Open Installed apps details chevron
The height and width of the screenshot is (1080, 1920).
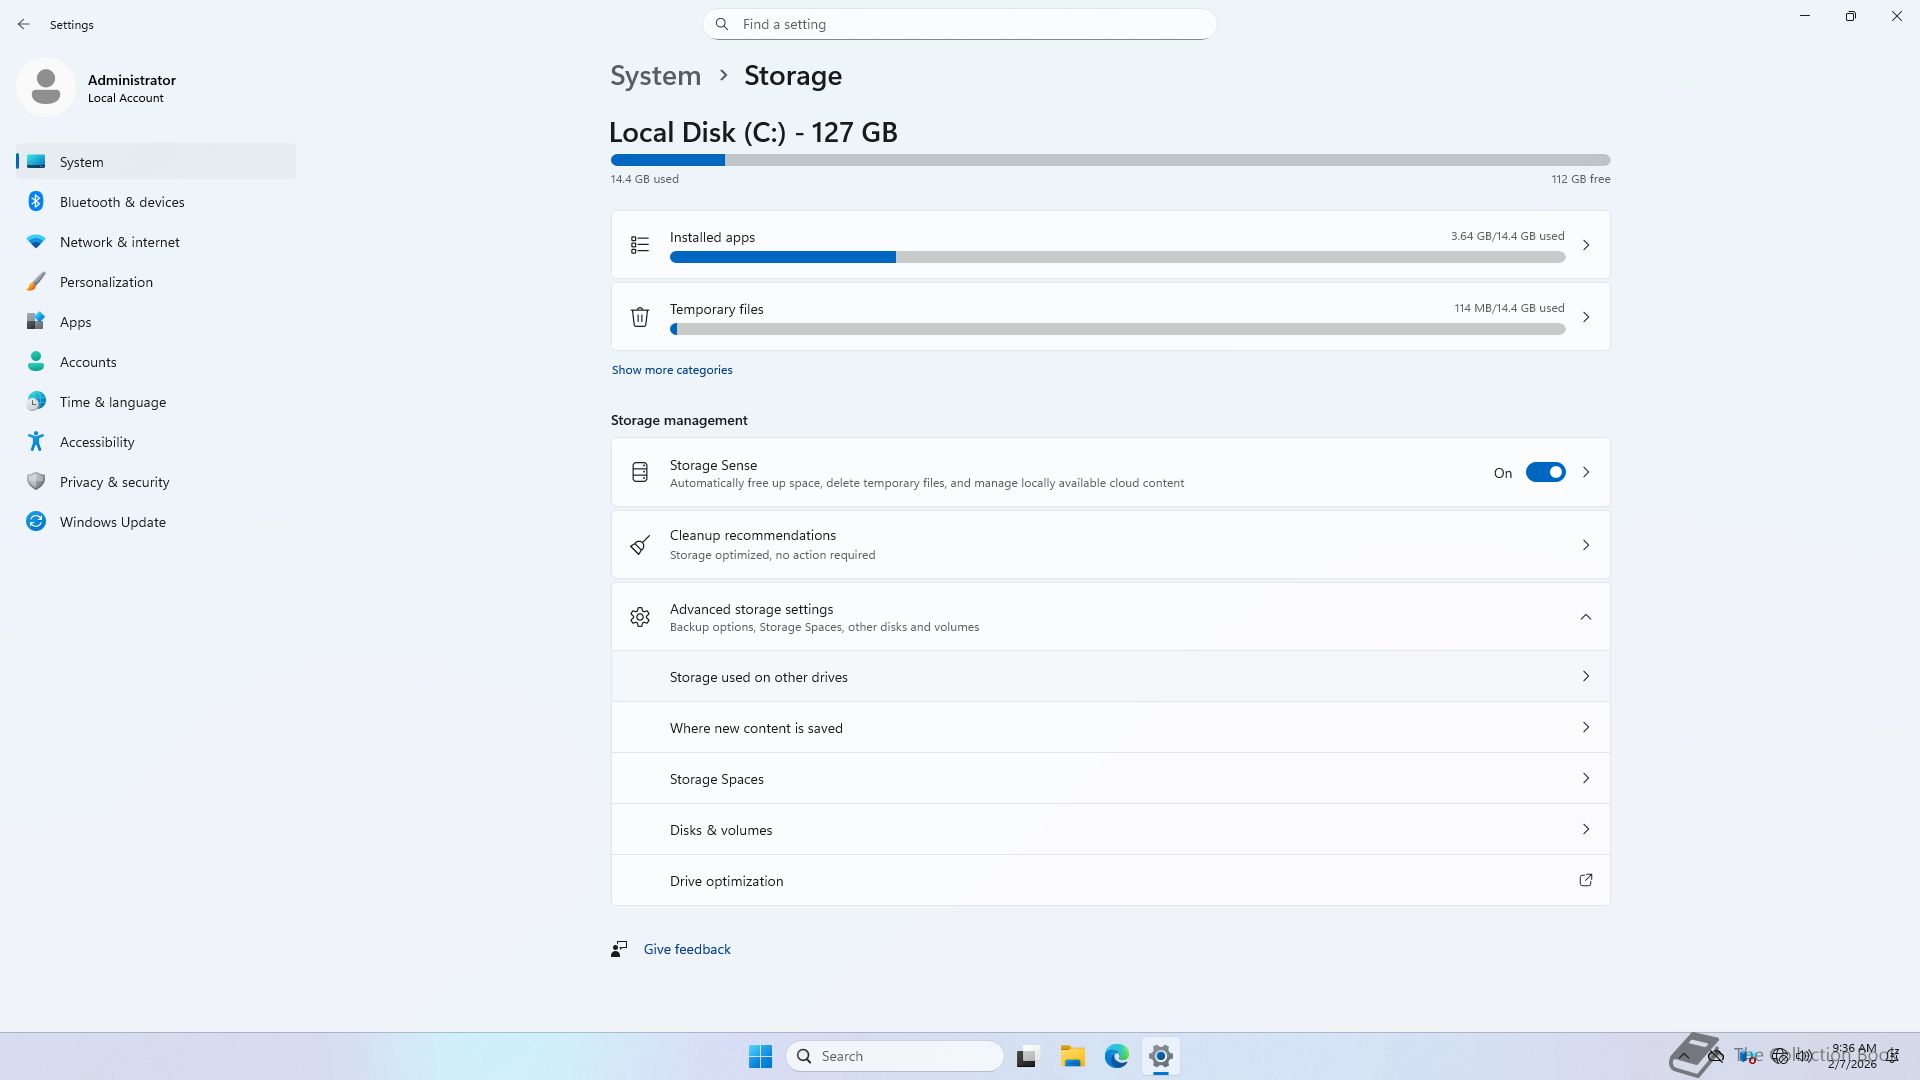[x=1585, y=245]
